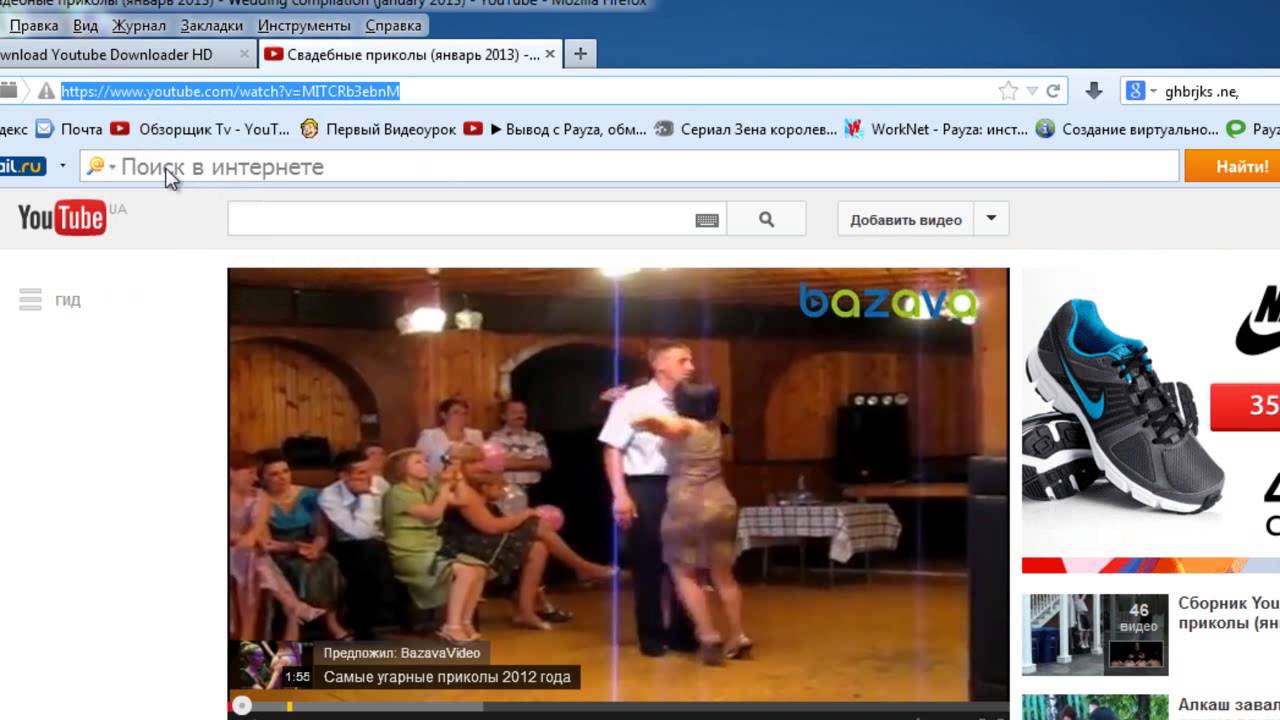
Task: Close the Youtube Downloader HD tab
Action: [245, 55]
